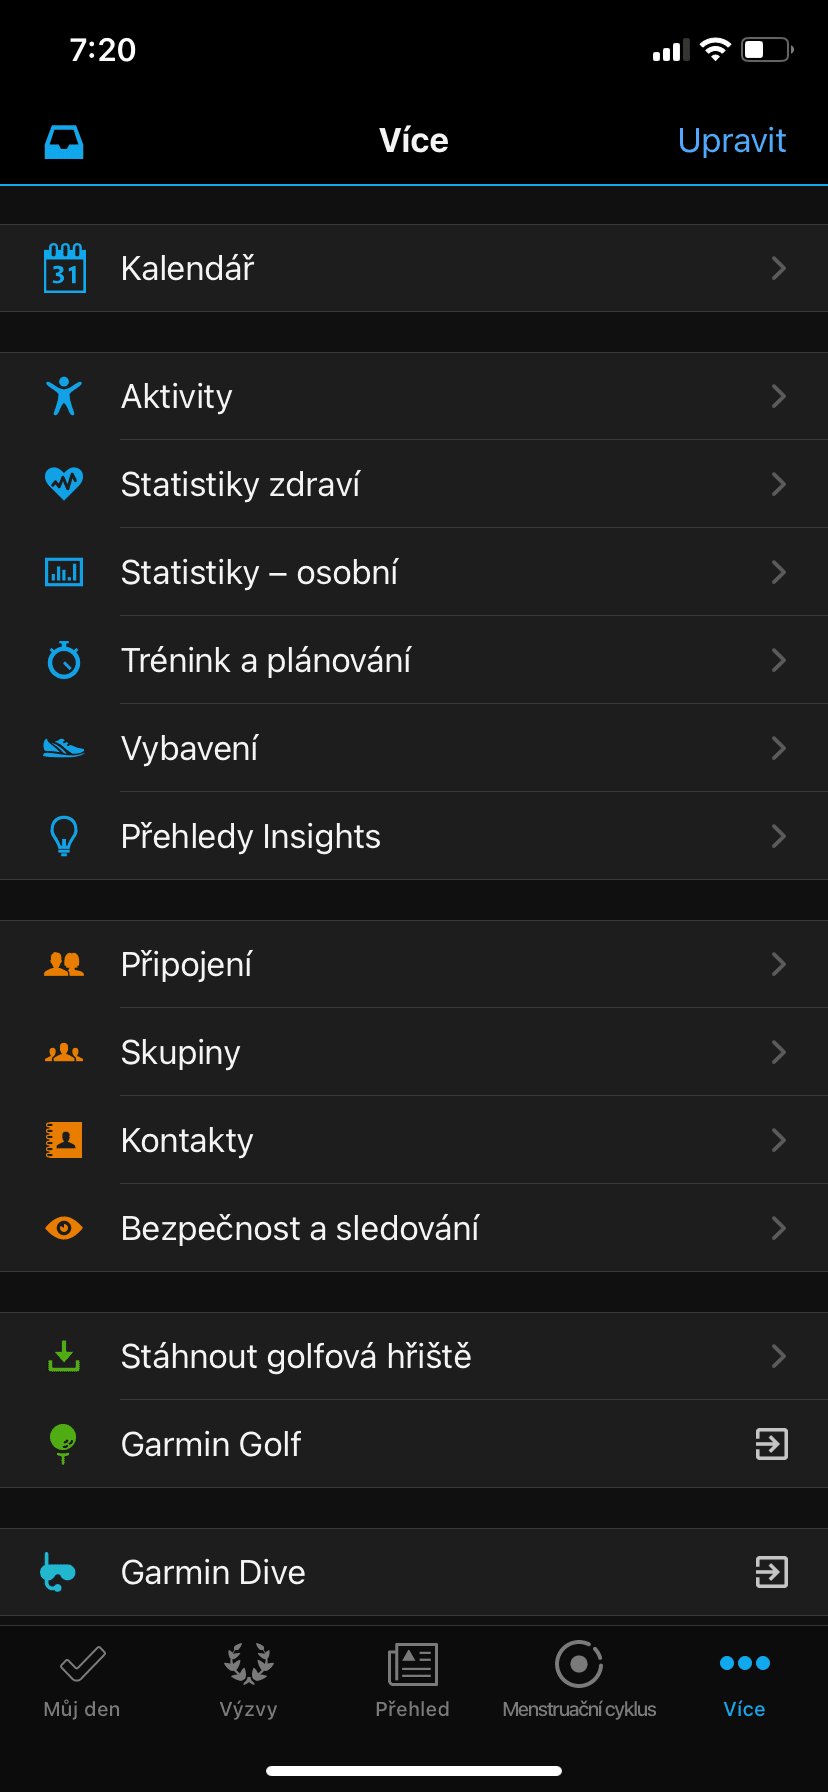Switch to the Výzvy tab
This screenshot has height=1792, width=828.
point(248,1680)
